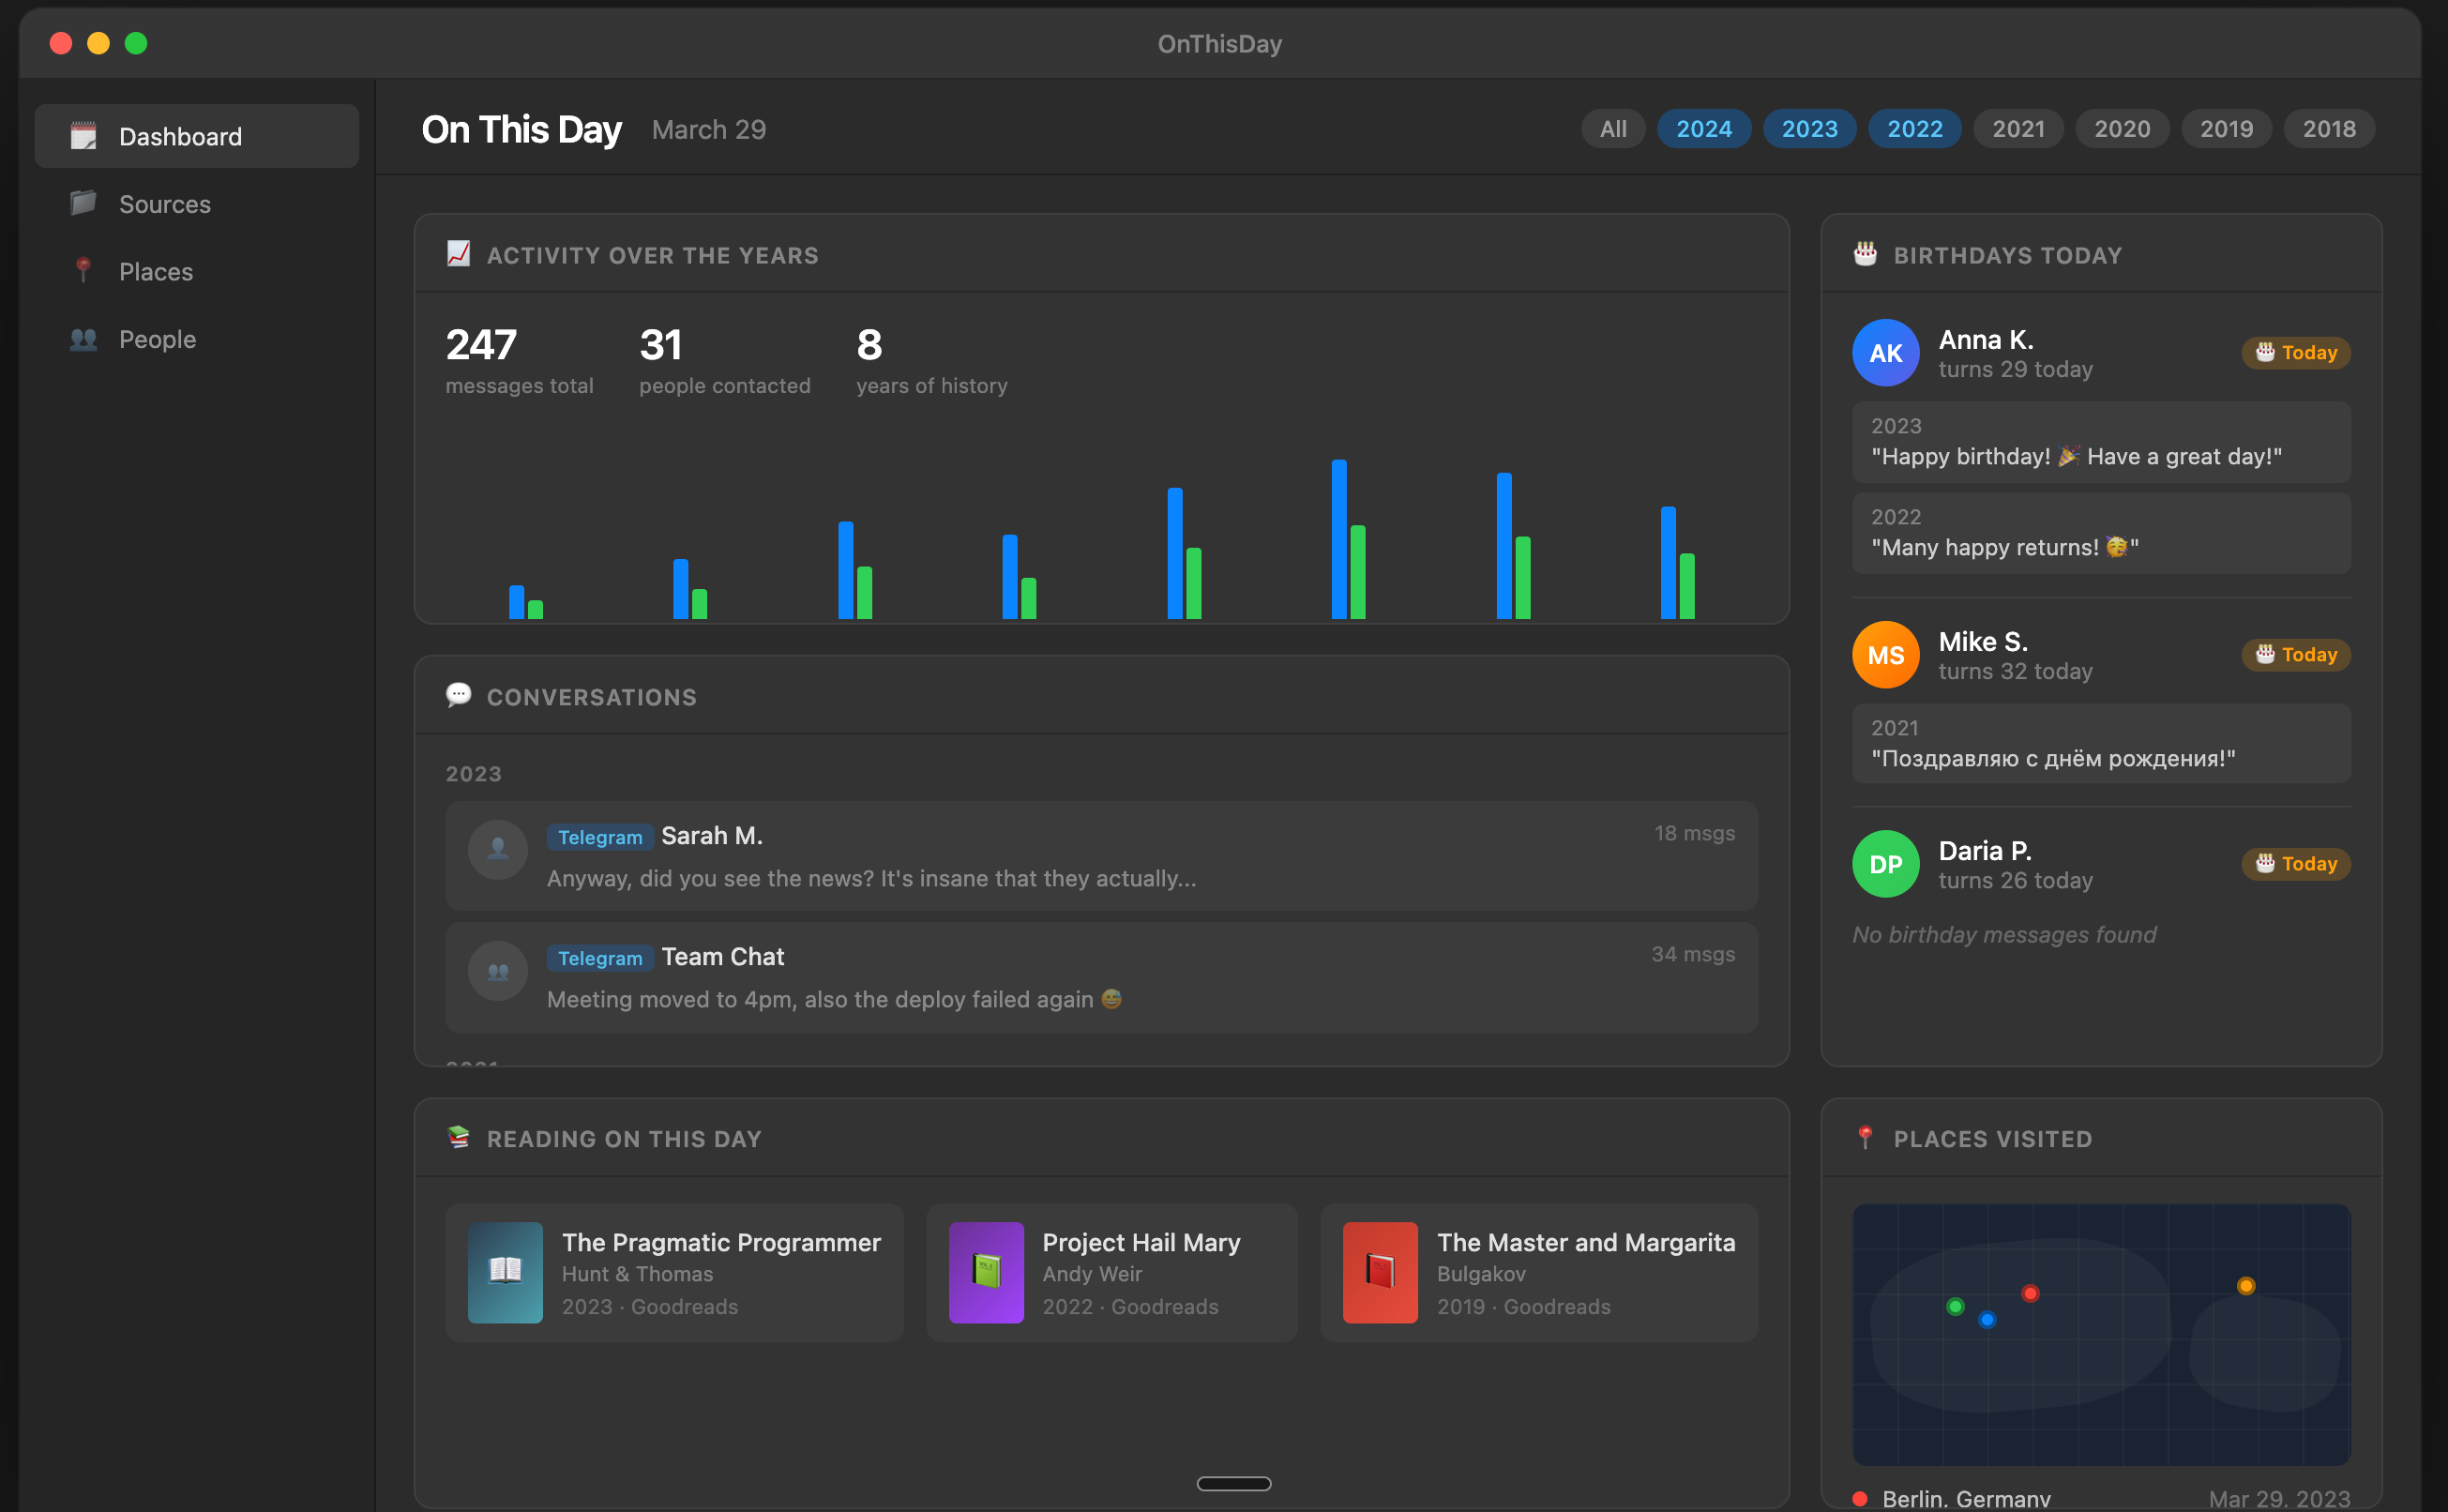Click Anna K.'s AK avatar
The width and height of the screenshot is (2448, 1512).
[x=1885, y=353]
